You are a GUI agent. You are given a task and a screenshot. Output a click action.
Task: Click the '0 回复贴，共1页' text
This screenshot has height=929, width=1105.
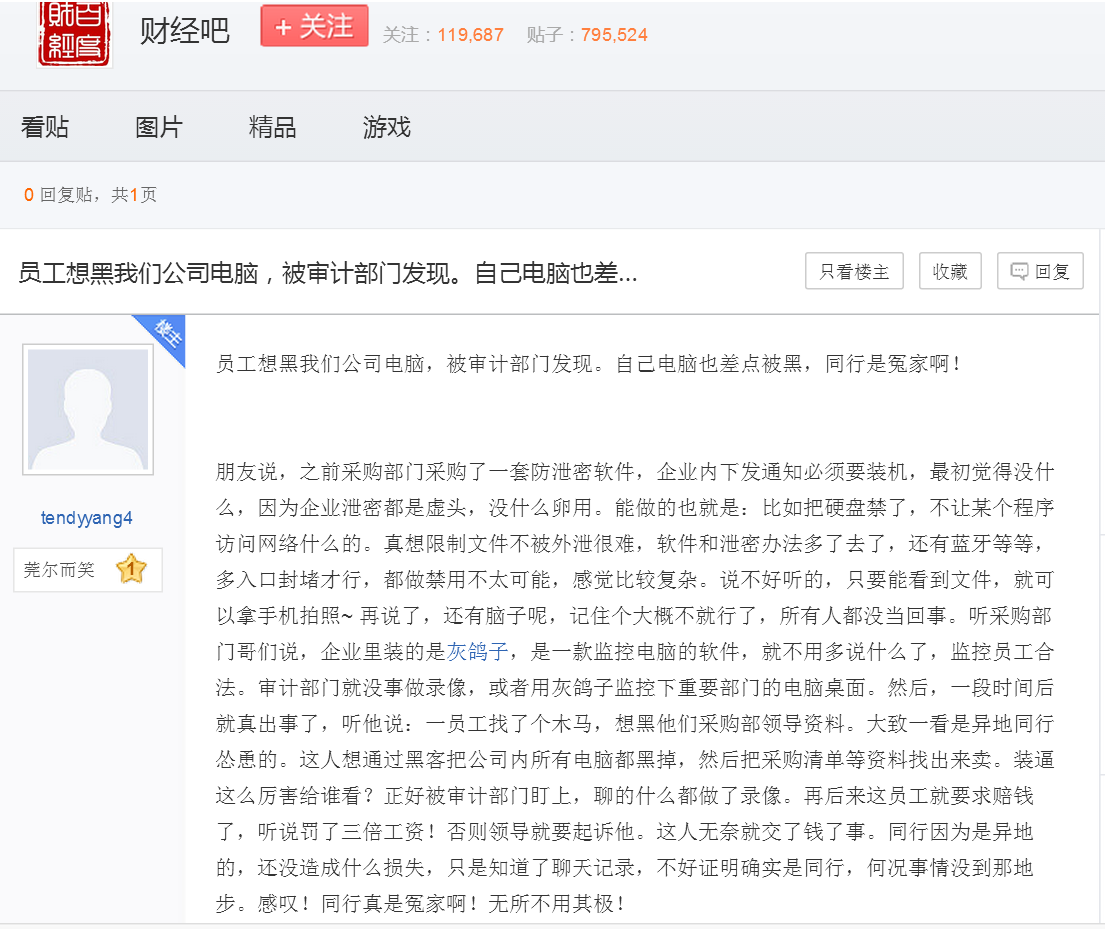tap(90, 195)
